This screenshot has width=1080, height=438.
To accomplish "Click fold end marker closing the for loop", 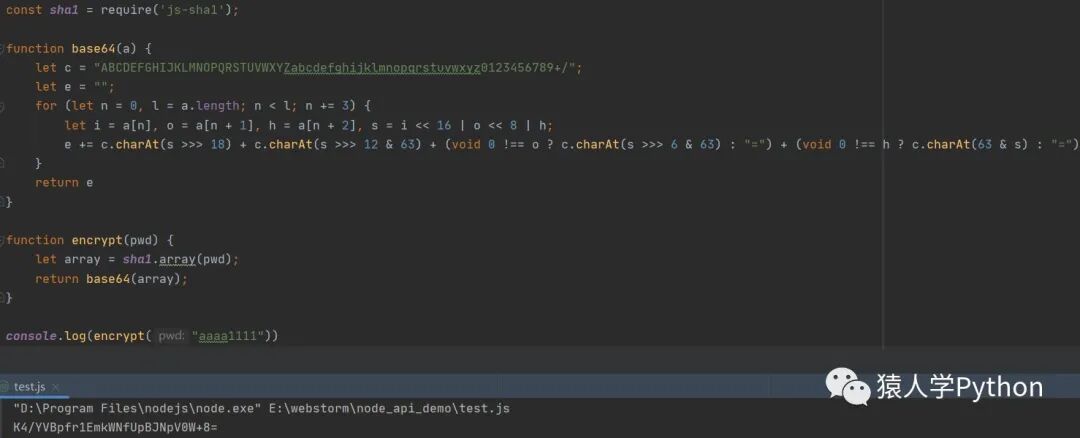I will pos(3,164).
